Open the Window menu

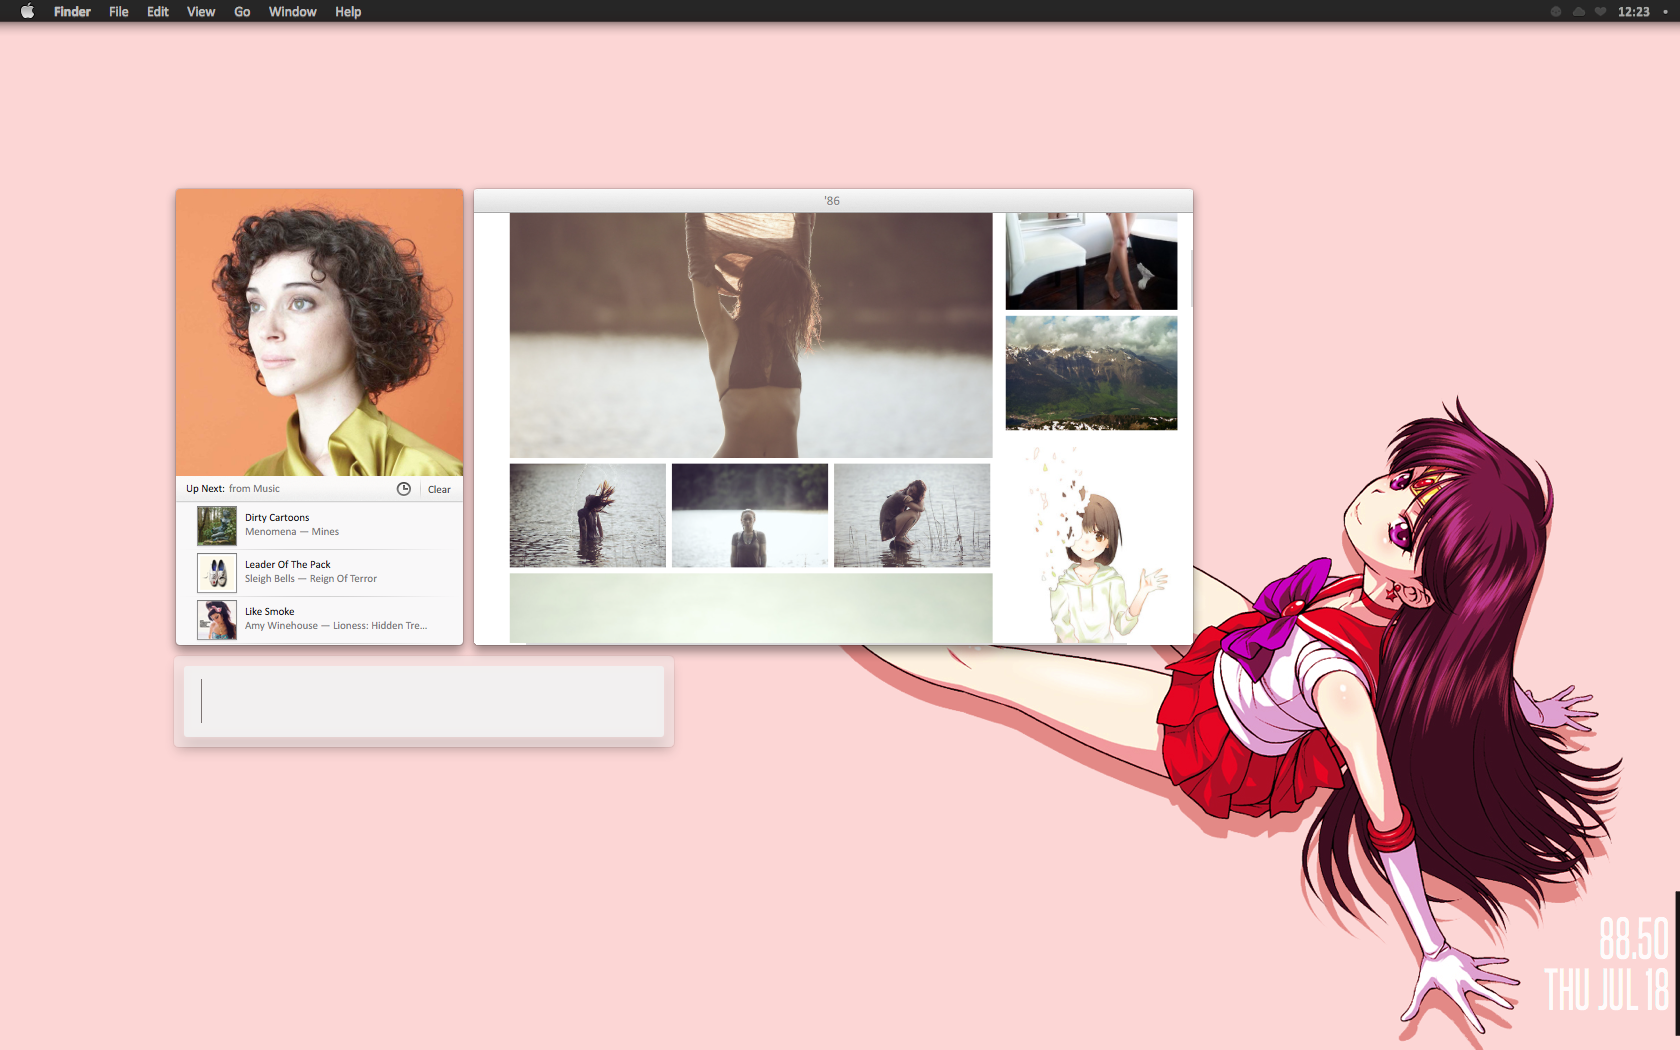tap(292, 11)
